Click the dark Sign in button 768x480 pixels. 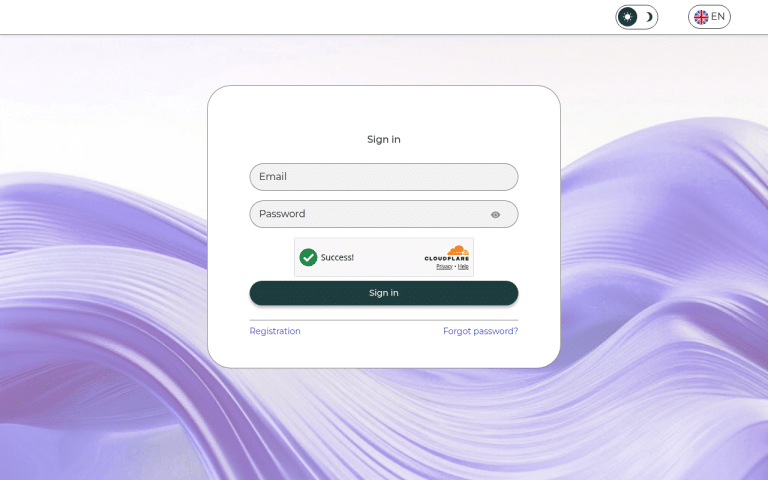(x=384, y=293)
